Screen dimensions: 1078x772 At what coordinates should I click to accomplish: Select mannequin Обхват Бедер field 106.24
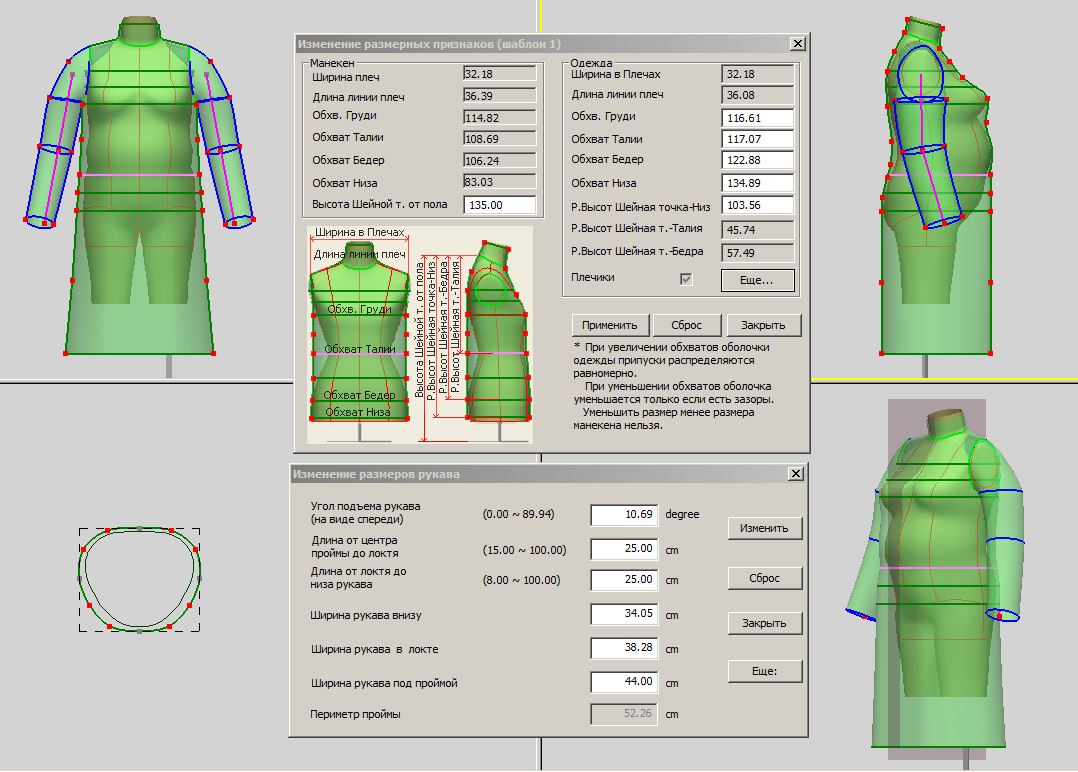click(x=499, y=161)
